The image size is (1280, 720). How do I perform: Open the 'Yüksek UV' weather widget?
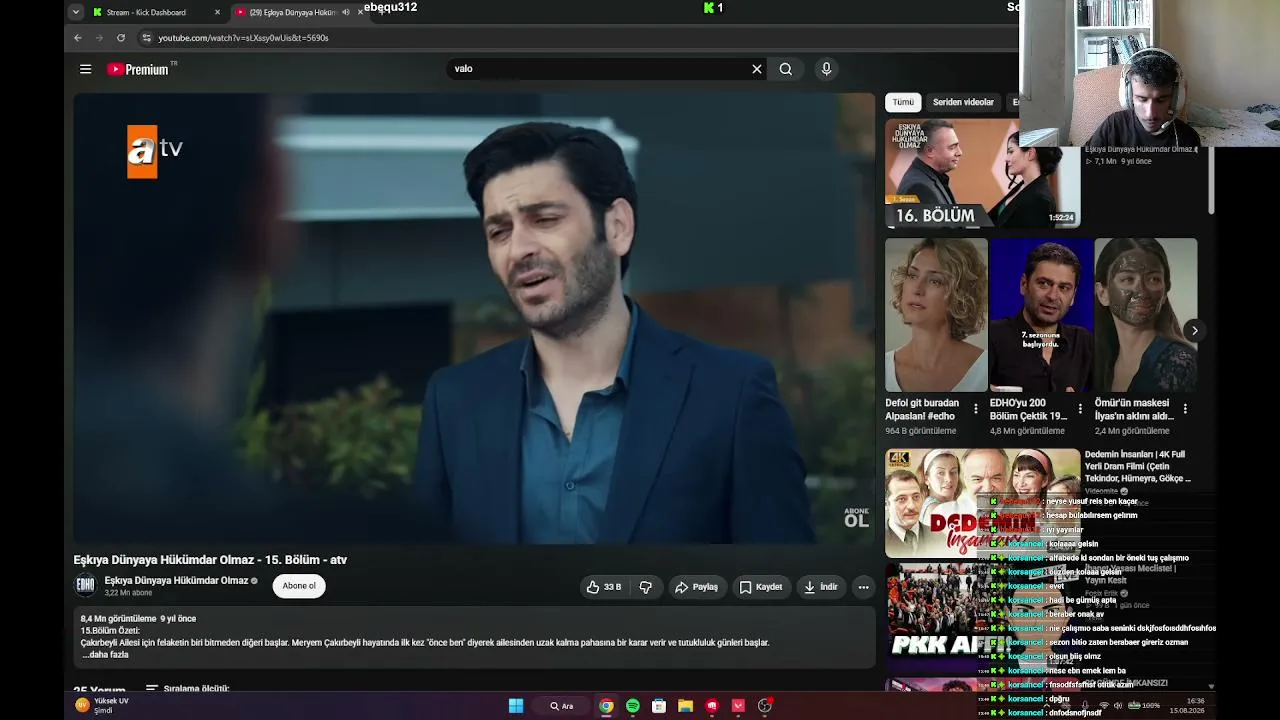click(x=103, y=705)
